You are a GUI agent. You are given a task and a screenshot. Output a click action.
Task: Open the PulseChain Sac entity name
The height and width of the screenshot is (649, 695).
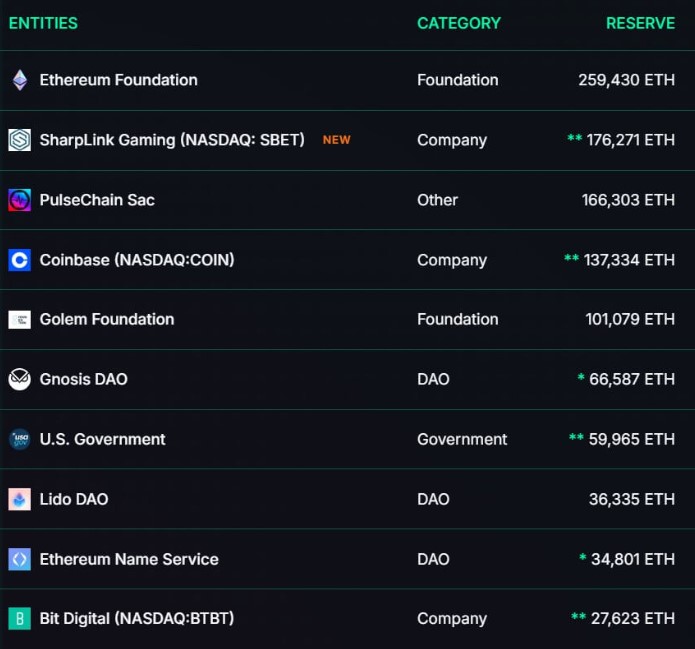click(x=97, y=200)
